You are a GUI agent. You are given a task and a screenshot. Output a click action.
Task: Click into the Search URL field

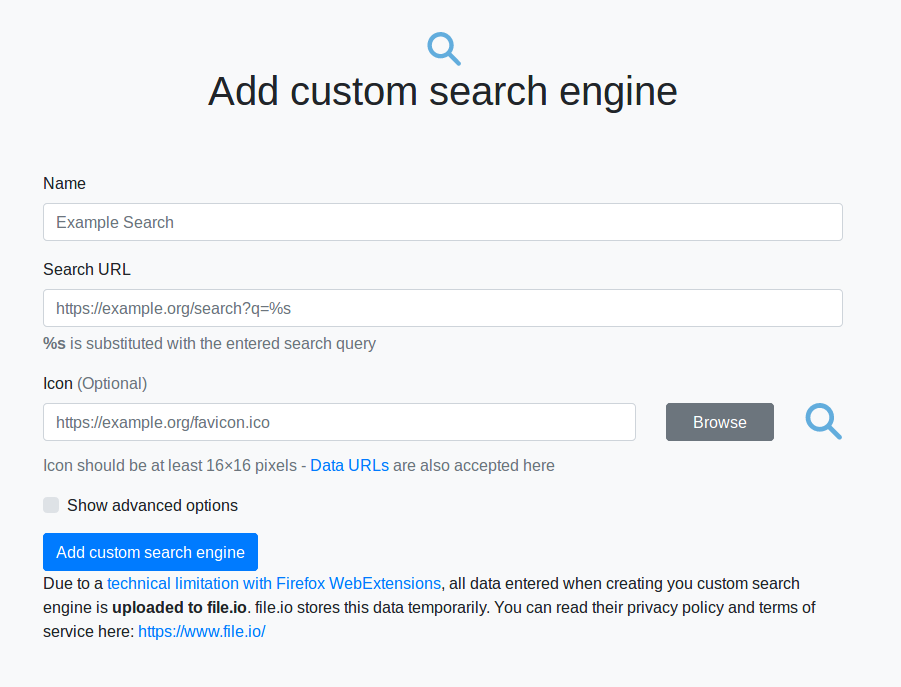point(442,308)
